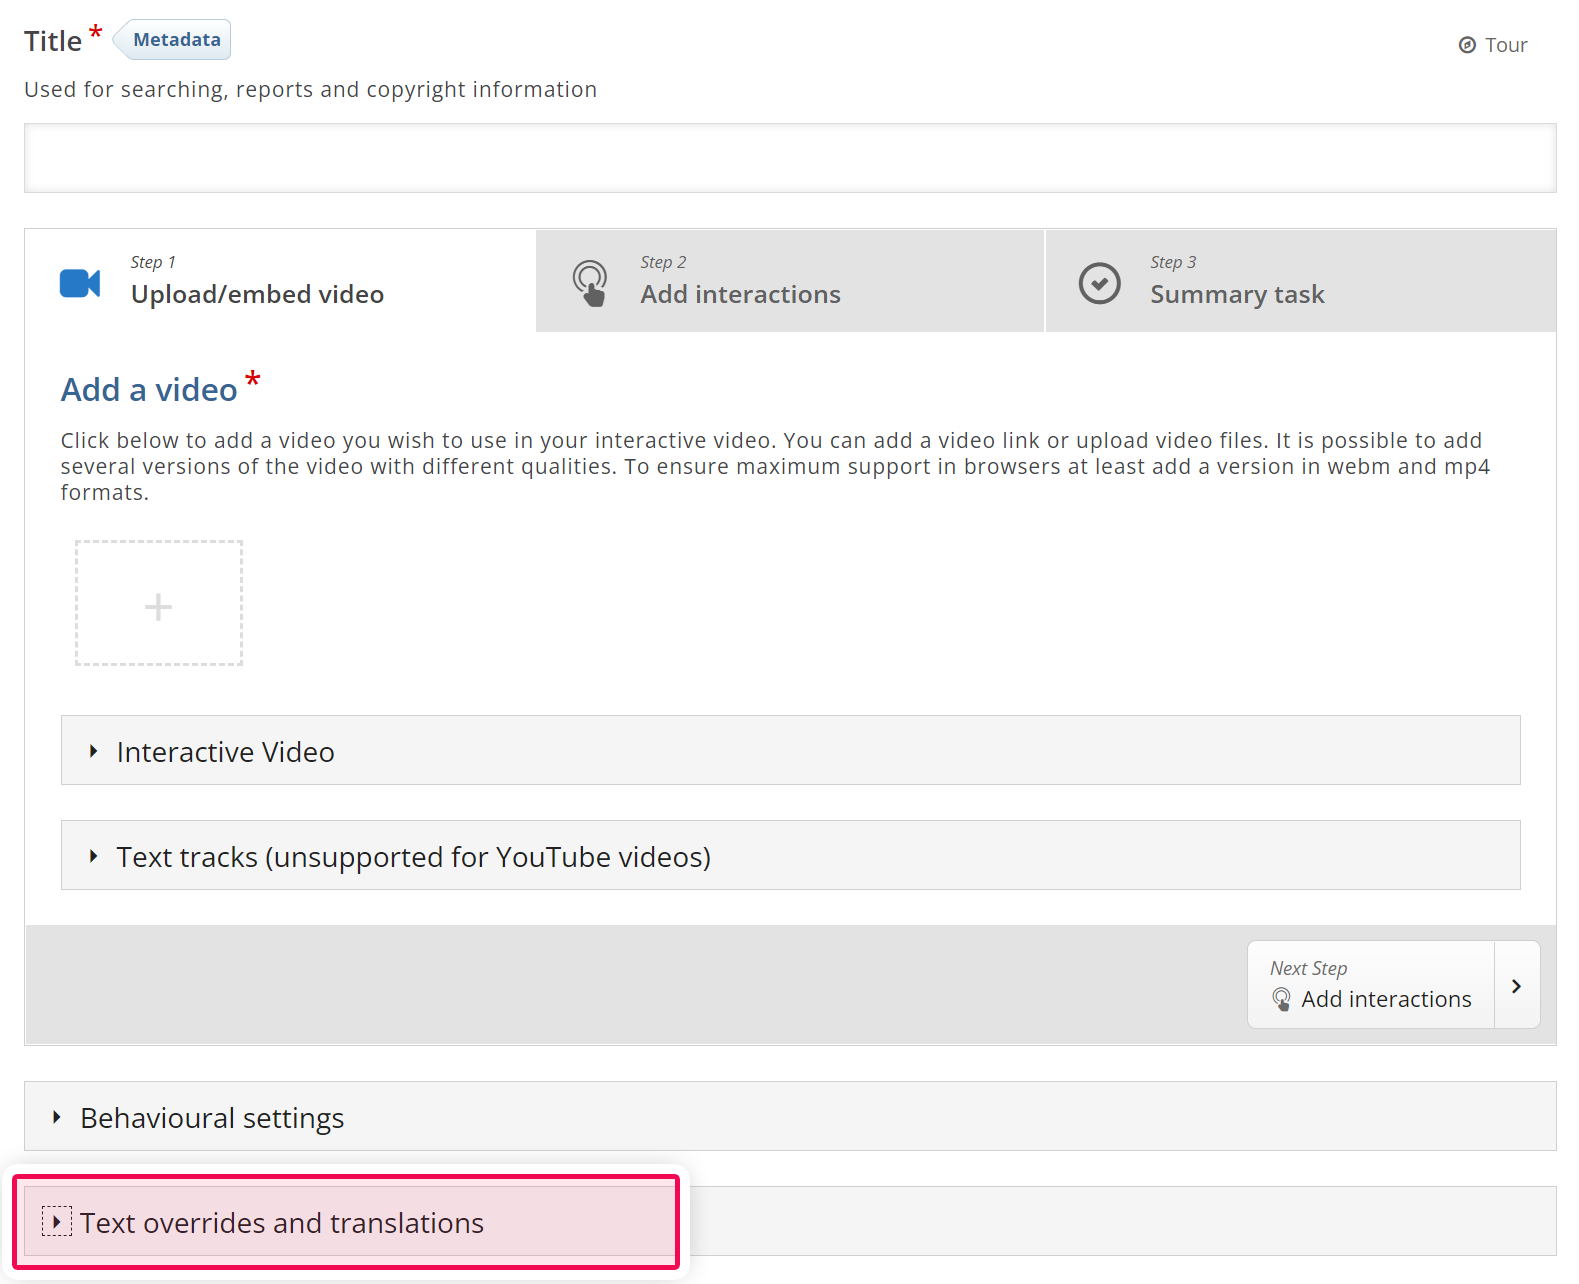
Task: Expand Behavioural settings panel
Action: [790, 1116]
